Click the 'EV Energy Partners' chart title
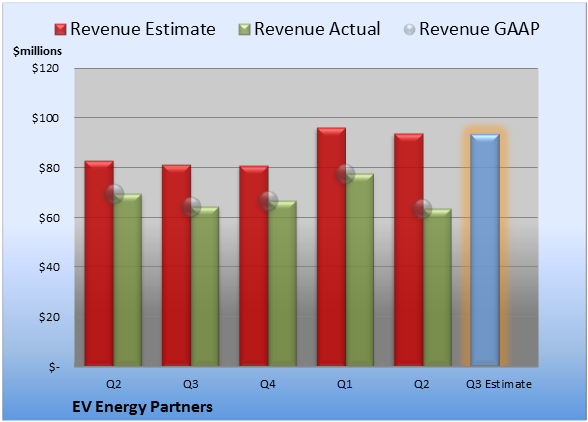Viewport: 588px width, 422px height. [x=142, y=407]
